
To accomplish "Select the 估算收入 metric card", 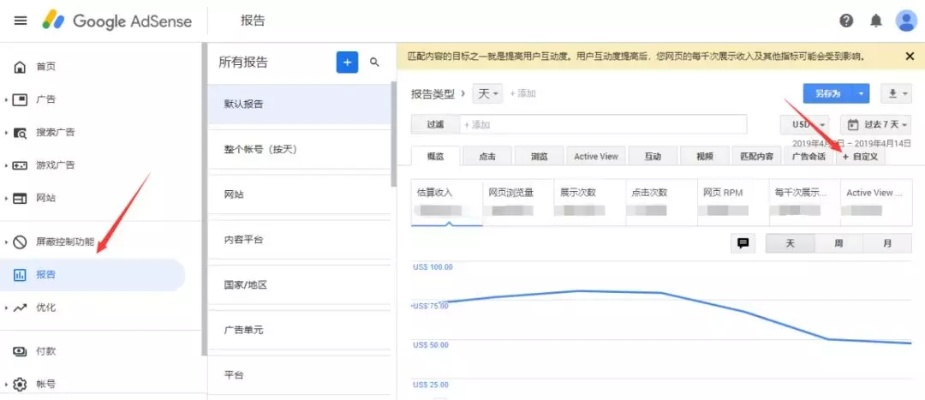I will point(447,202).
